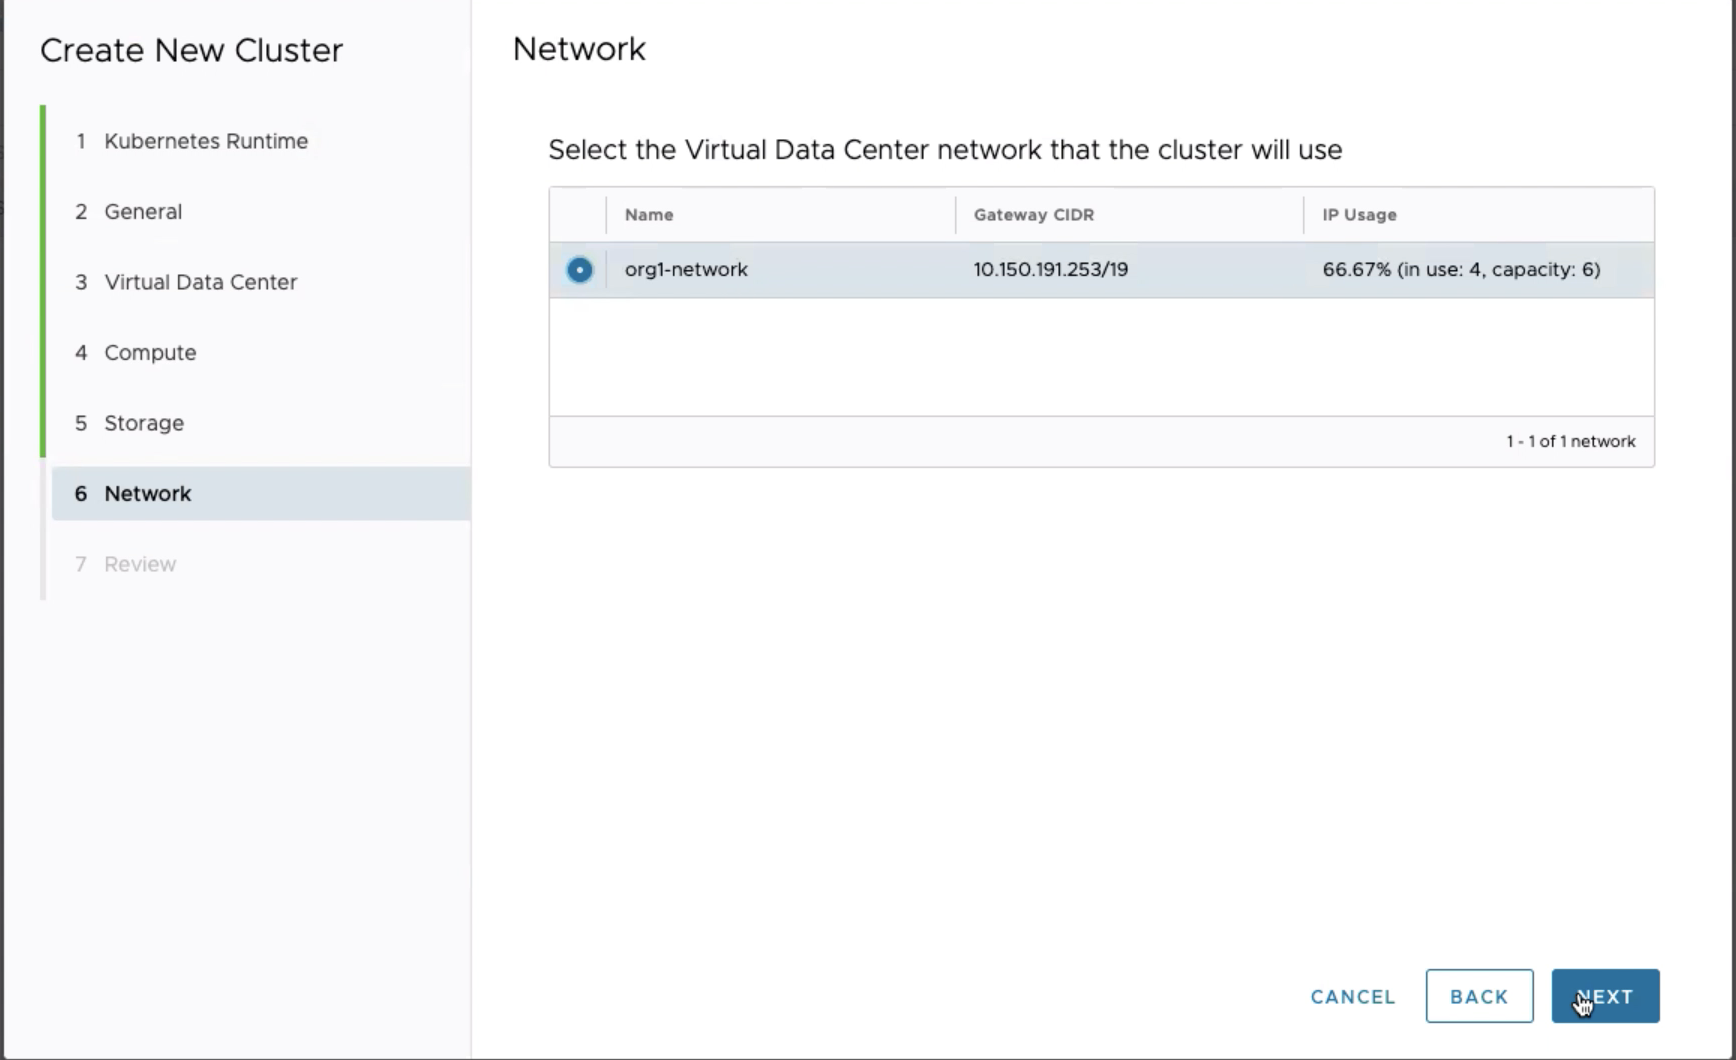Go to Kubernetes Runtime step
Screen dimensions: 1736x1060
click(205, 141)
